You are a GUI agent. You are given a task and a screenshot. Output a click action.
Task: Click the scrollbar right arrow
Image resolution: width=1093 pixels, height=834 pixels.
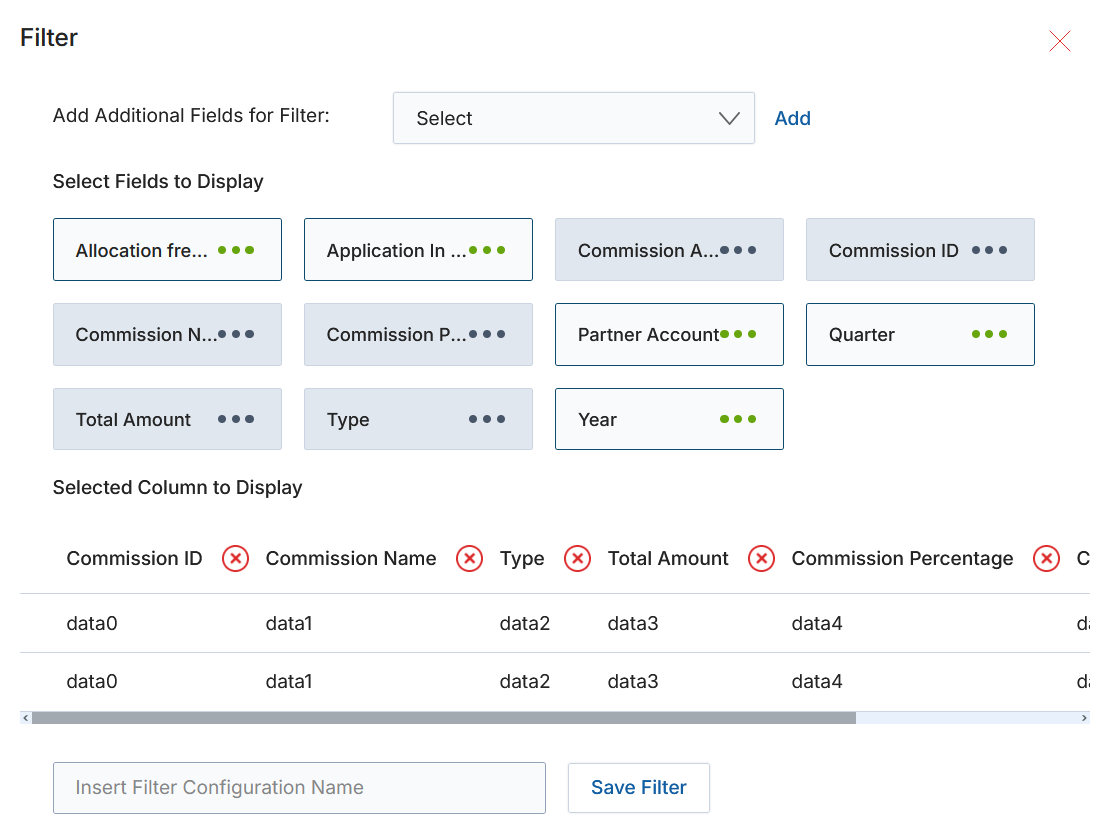point(1084,718)
